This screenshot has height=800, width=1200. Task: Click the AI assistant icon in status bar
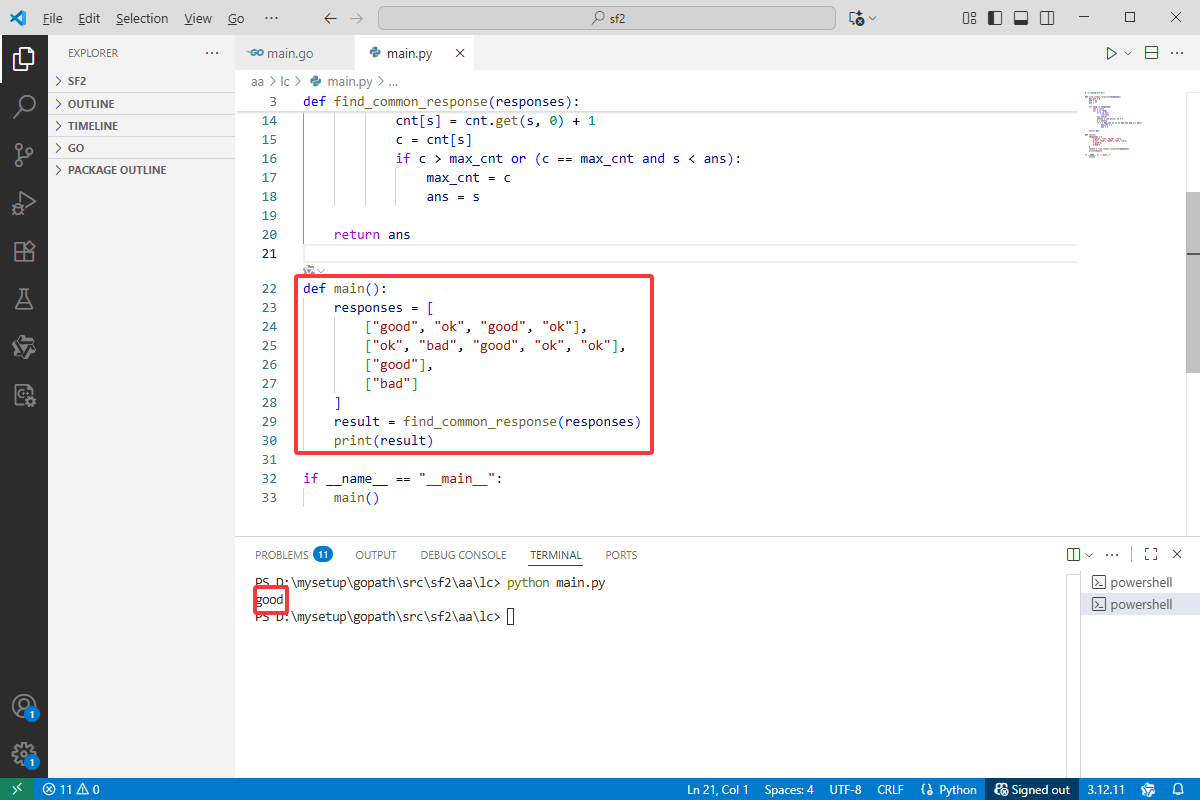click(x=1149, y=789)
